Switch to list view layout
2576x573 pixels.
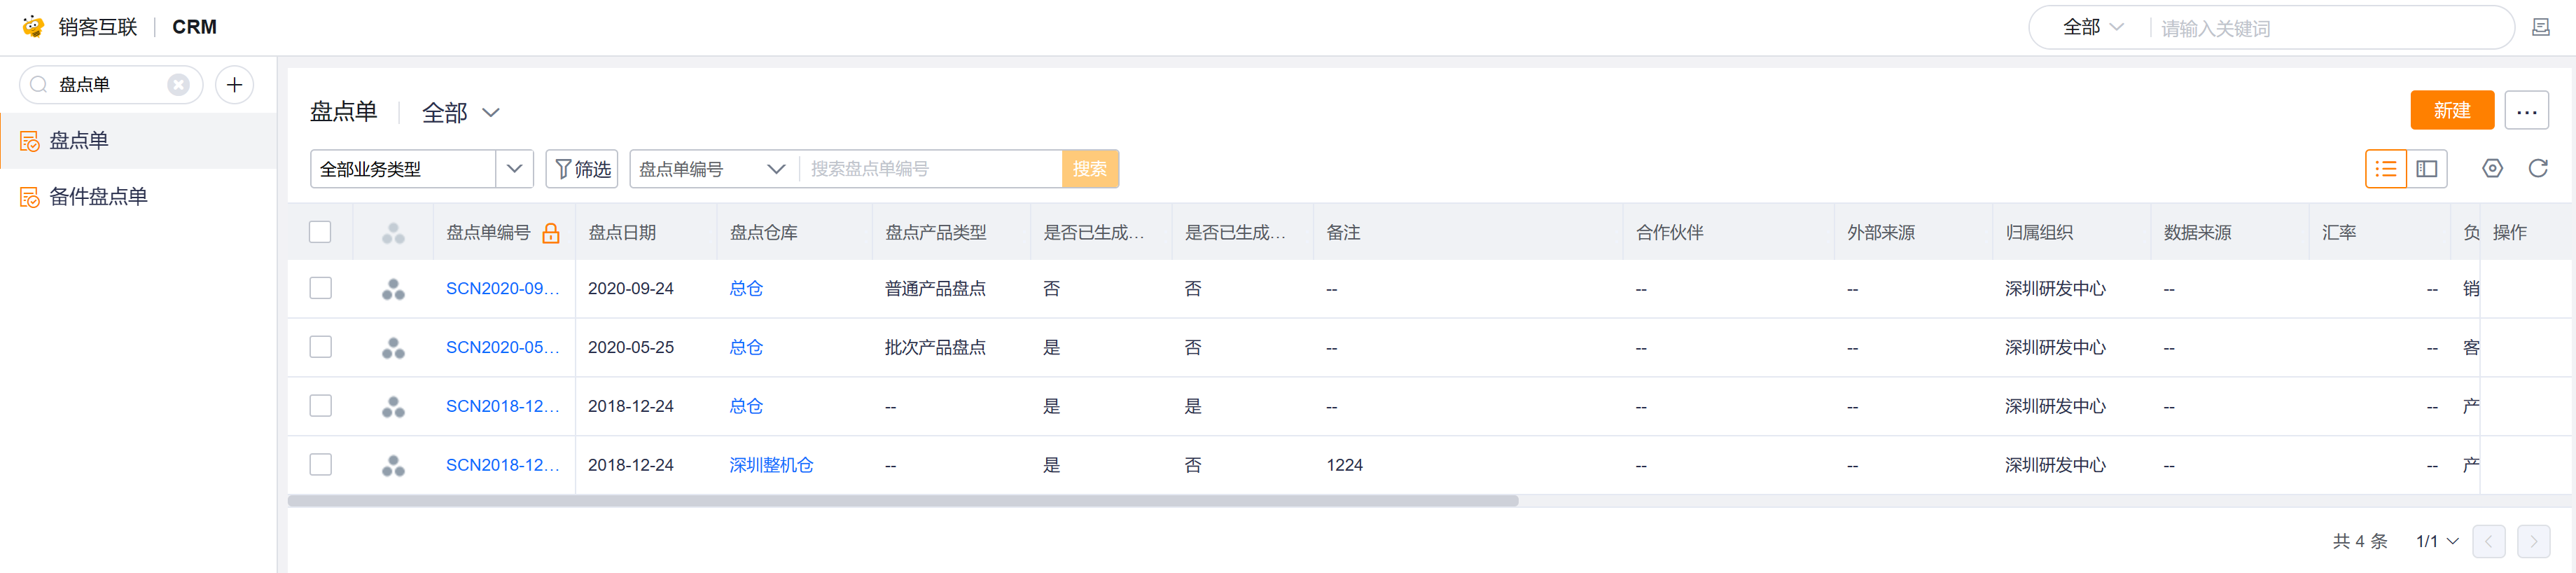pyautogui.click(x=2385, y=169)
